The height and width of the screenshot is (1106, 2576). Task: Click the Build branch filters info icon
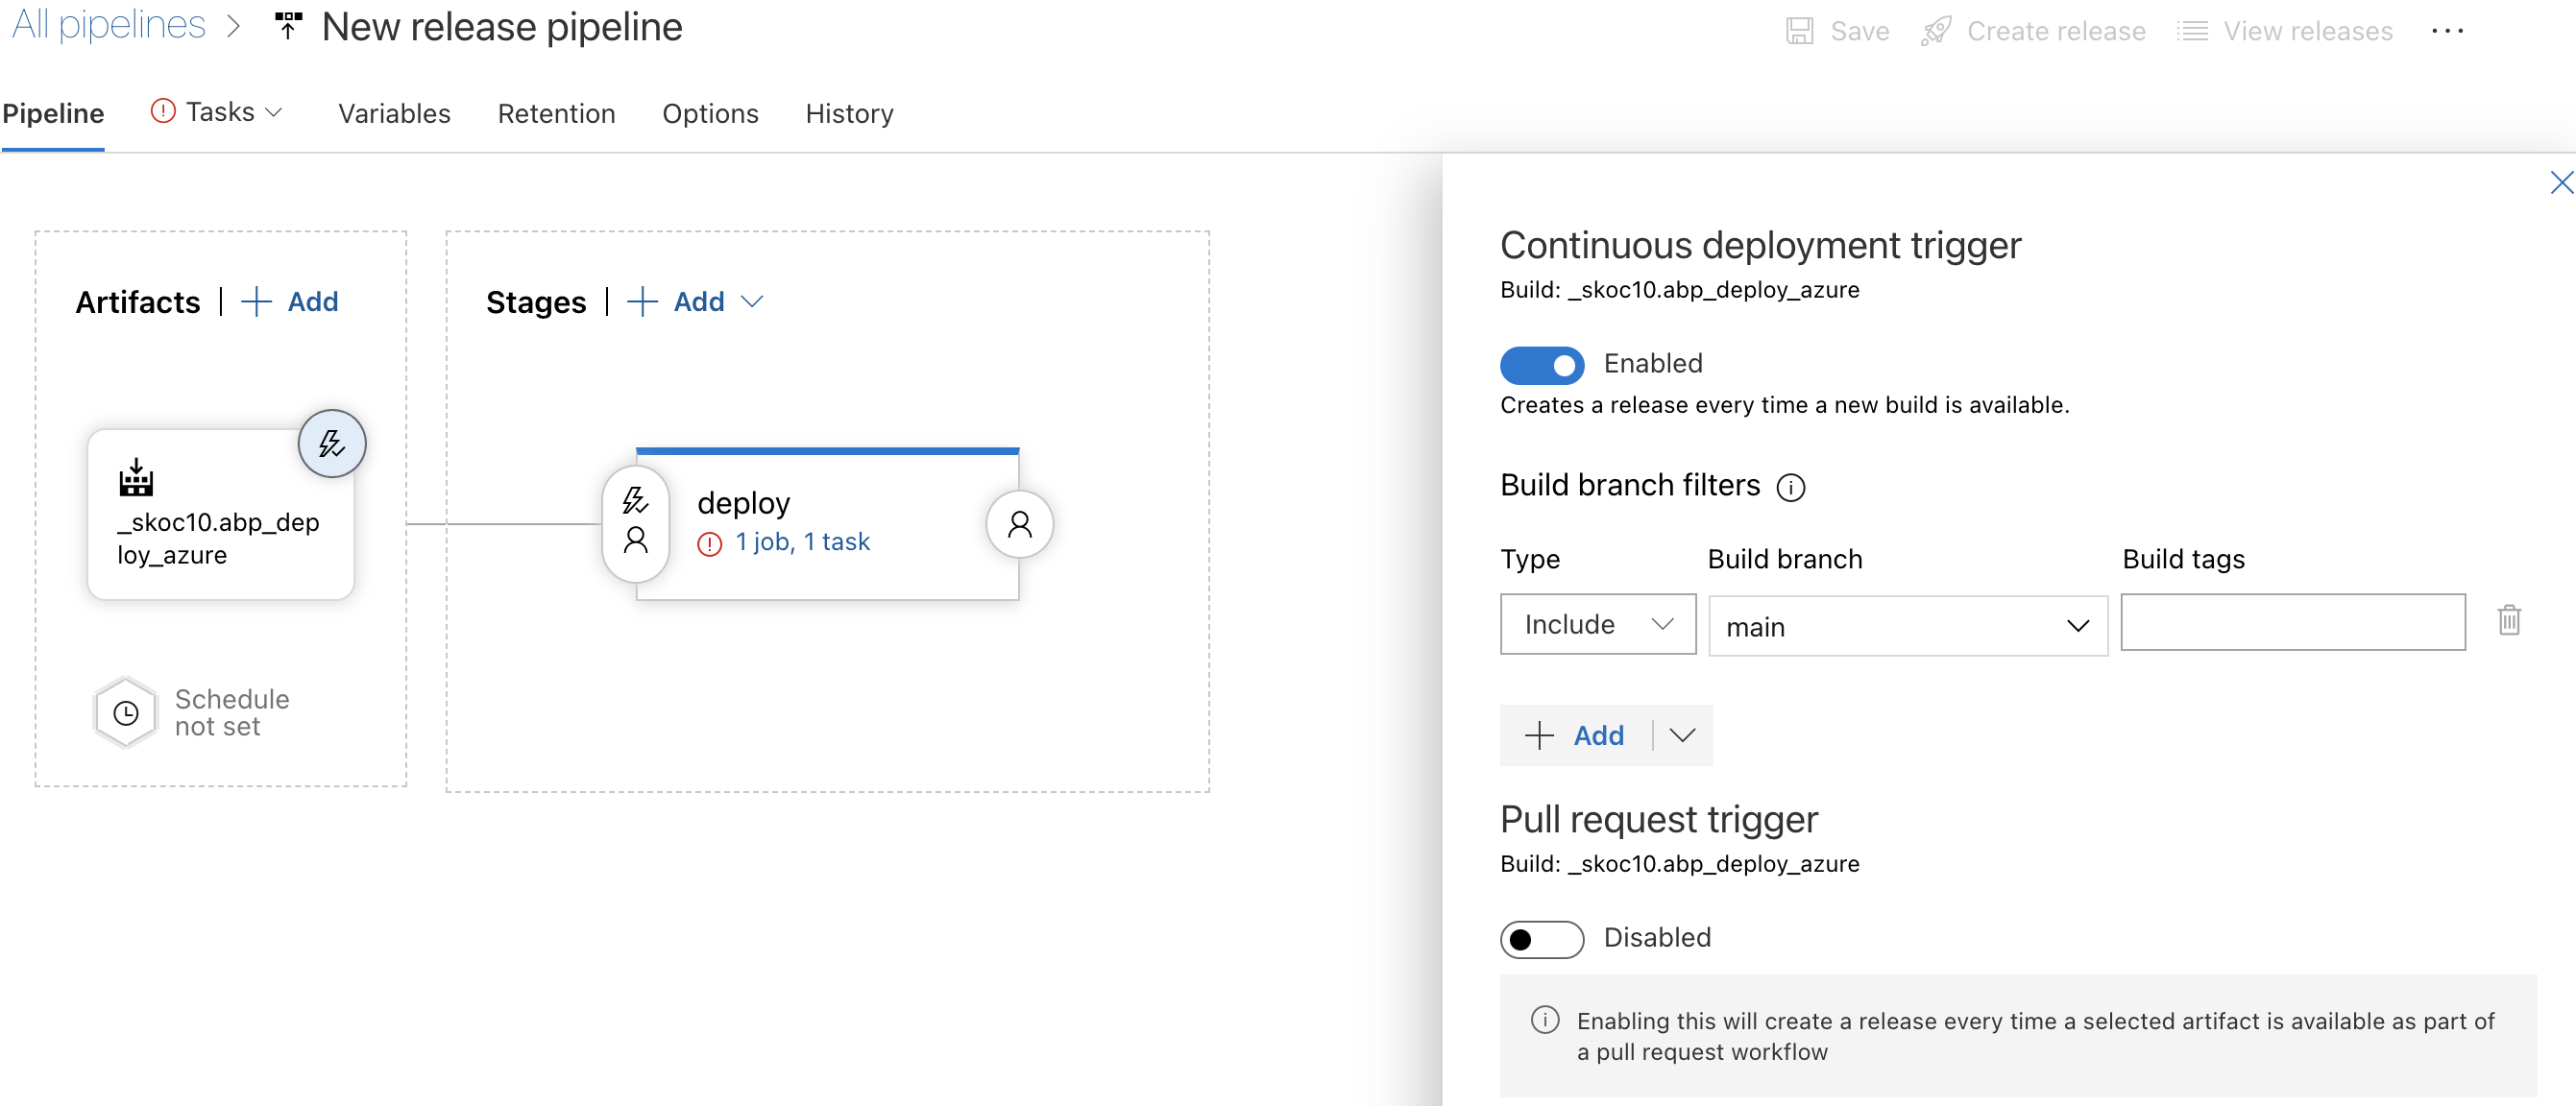click(x=1790, y=487)
